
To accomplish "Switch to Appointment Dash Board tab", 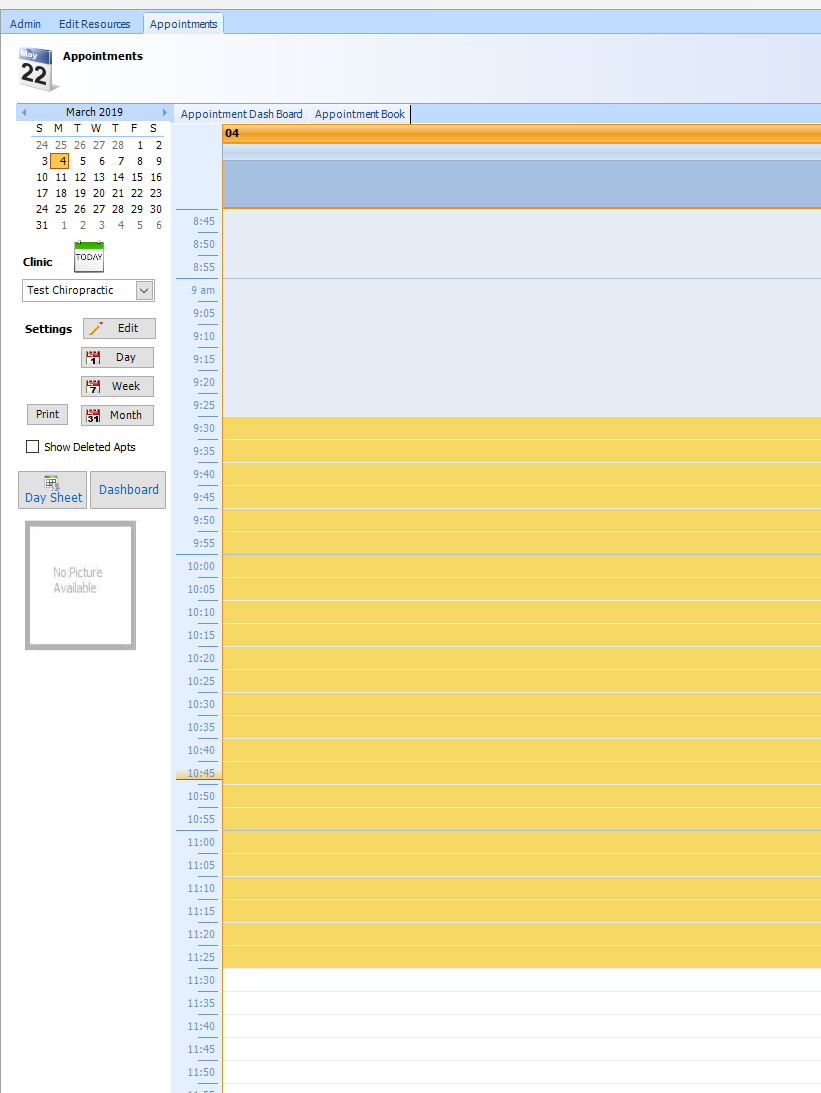I will [x=241, y=114].
